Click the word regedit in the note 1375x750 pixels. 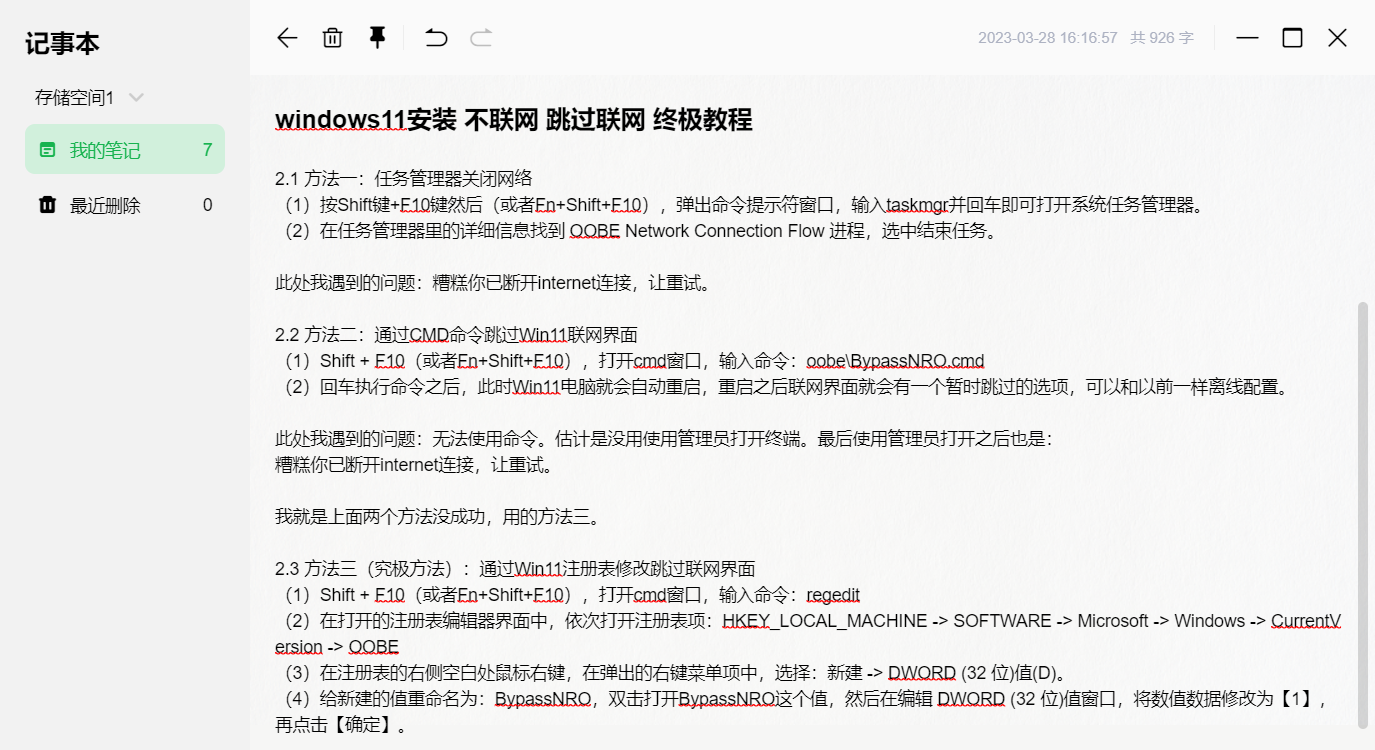point(833,595)
